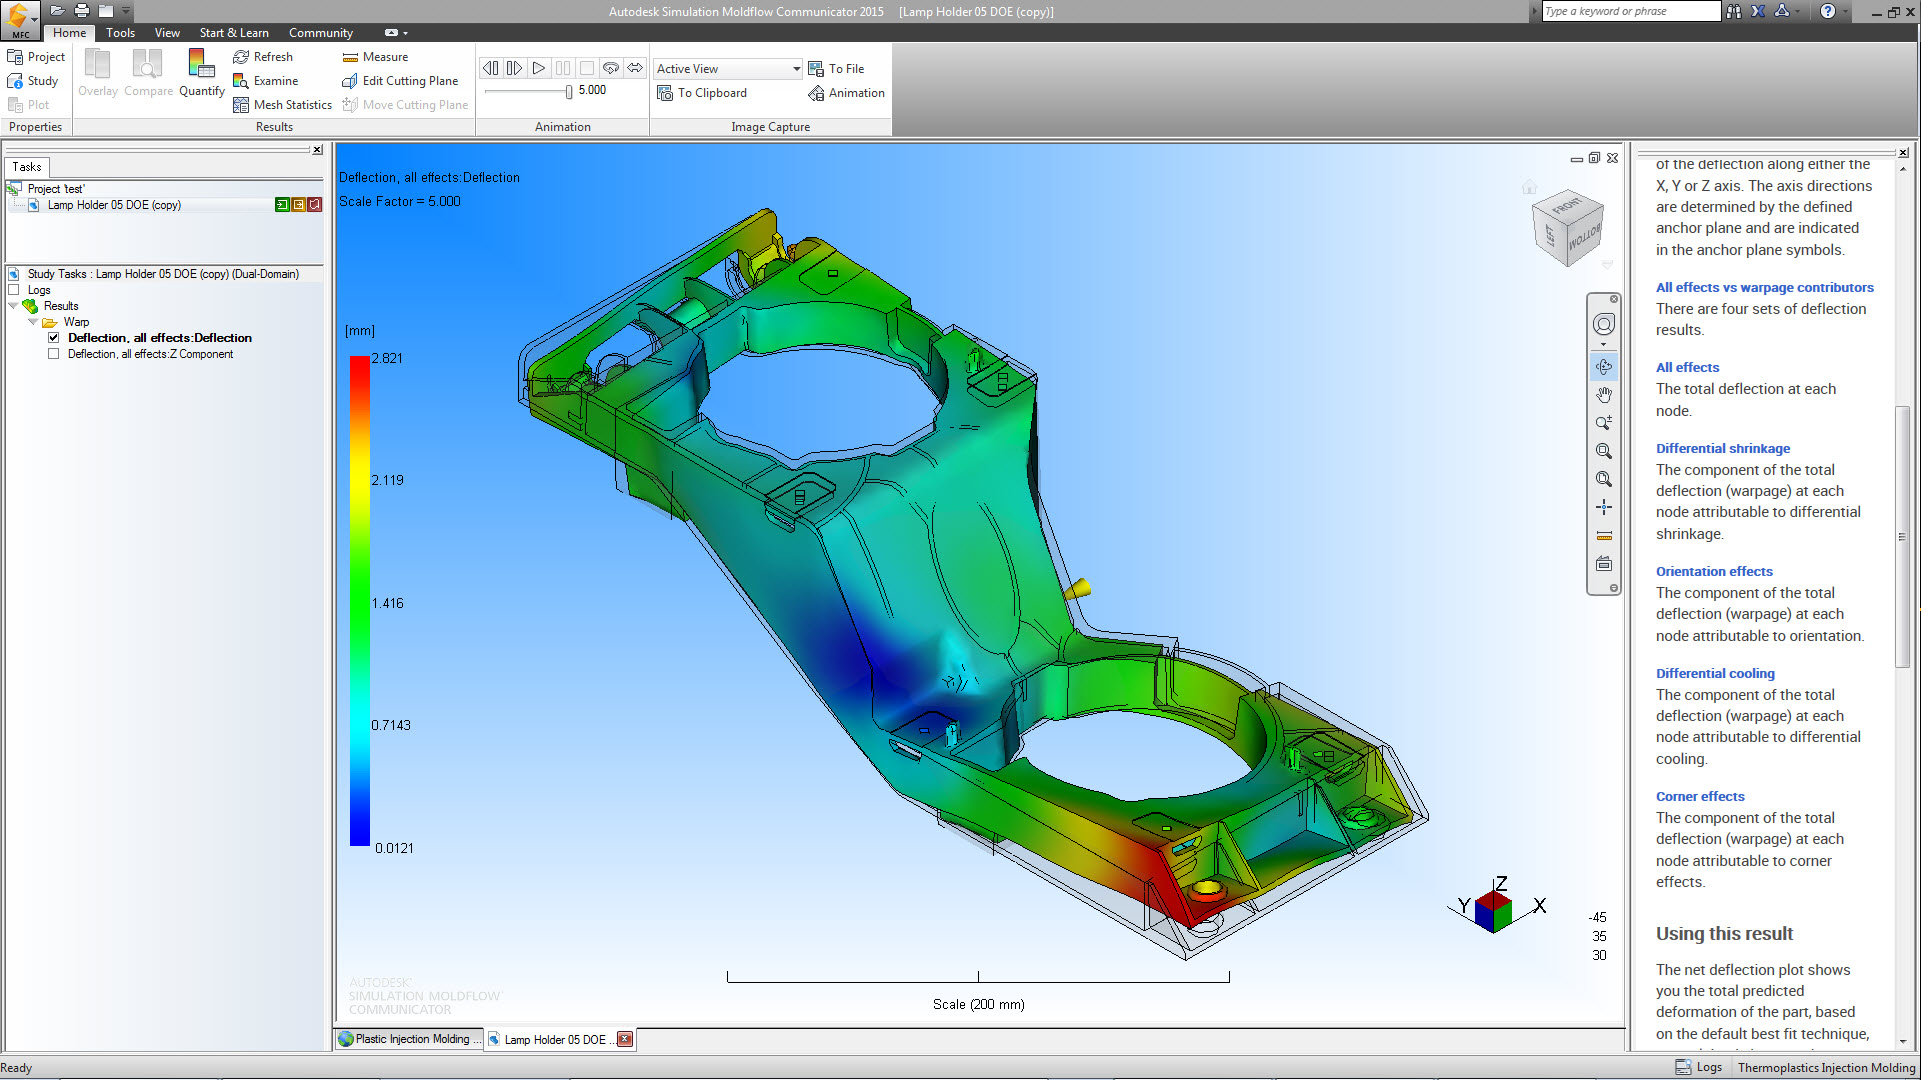Screen dimensions: 1921x1080
Task: Toggle animation bounce mode
Action: coord(635,68)
